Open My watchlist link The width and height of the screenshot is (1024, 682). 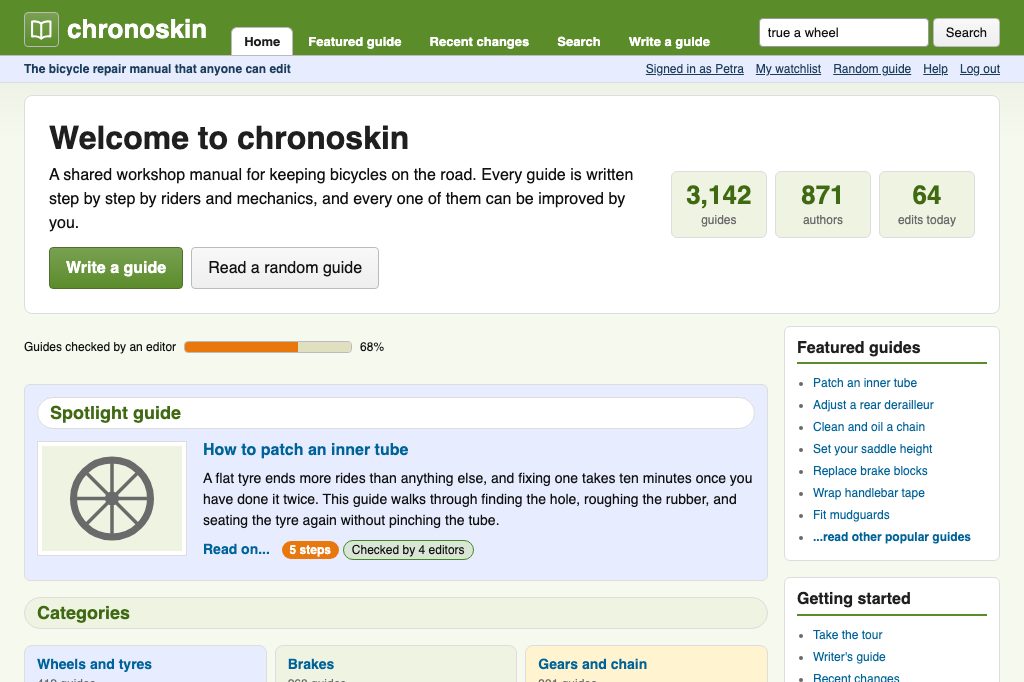(x=788, y=69)
